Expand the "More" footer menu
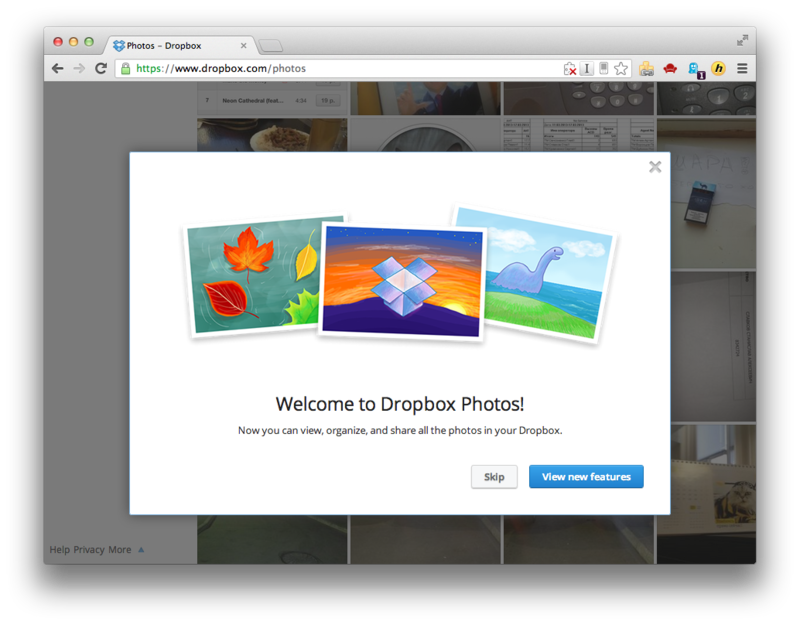The image size is (800, 625). pos(122,549)
